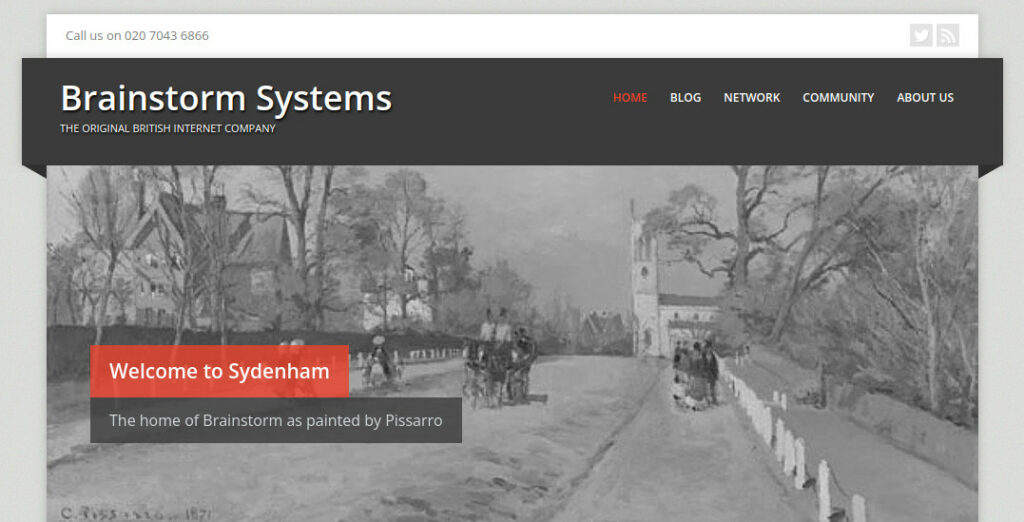Screen dimensions: 1024x522
Task: Select Network in the navigation bar
Action: [x=752, y=97]
